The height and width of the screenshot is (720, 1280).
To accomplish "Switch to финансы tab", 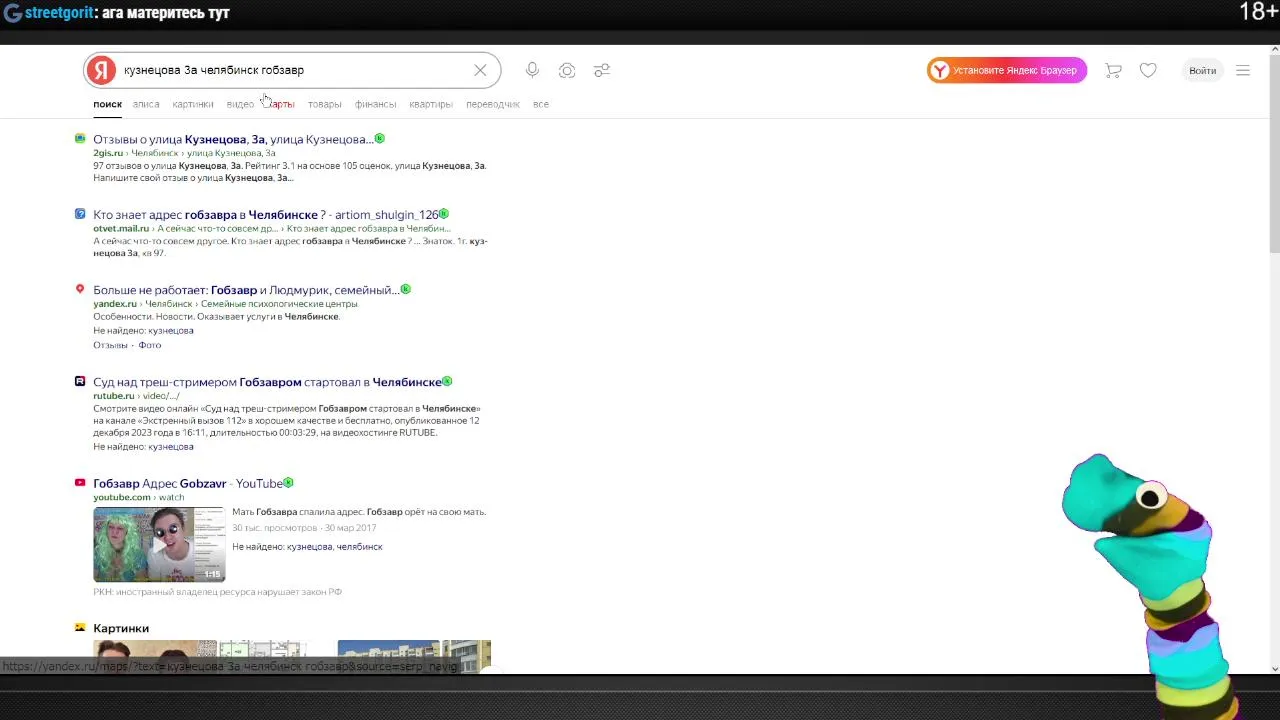I will (x=375, y=104).
